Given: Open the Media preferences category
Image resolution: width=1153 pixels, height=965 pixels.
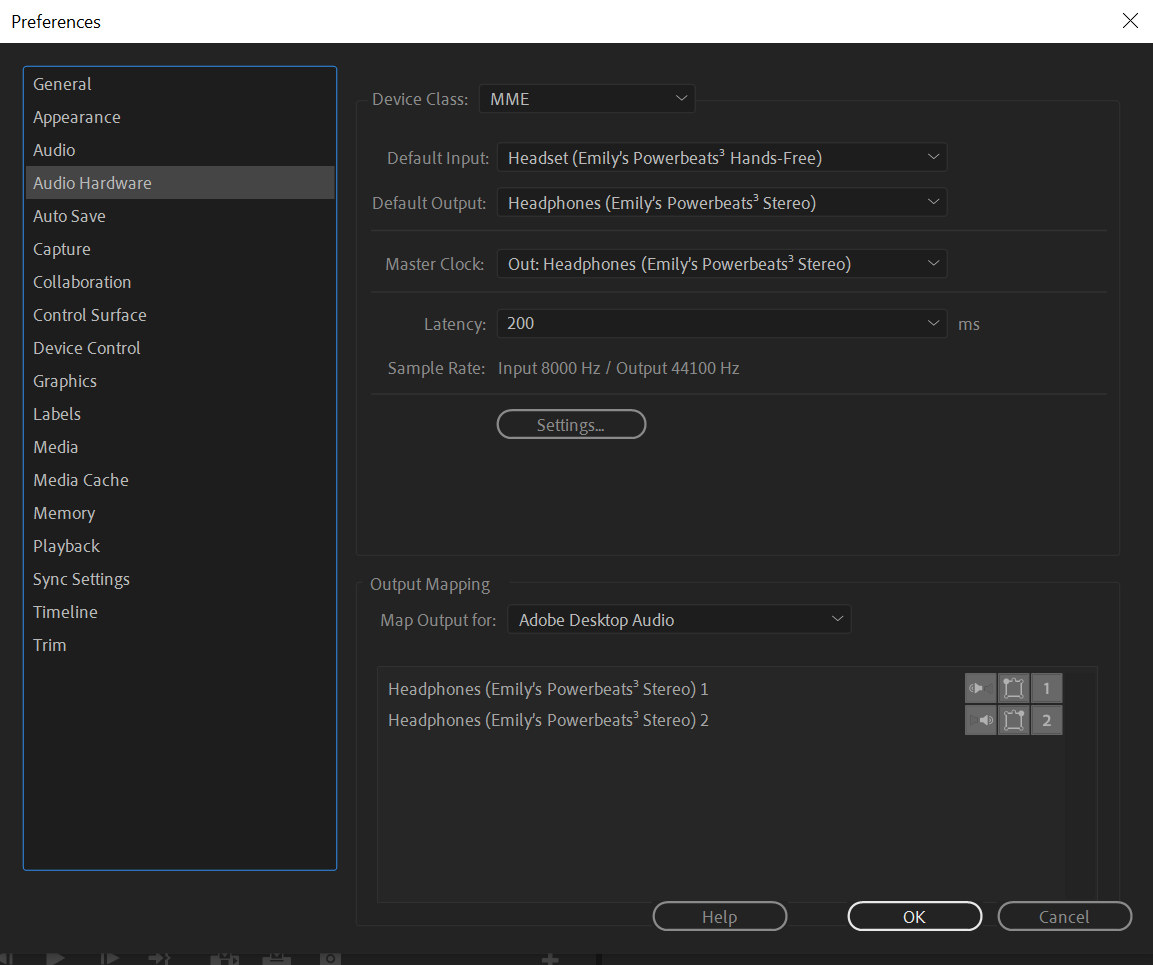Looking at the screenshot, I should (x=180, y=446).
